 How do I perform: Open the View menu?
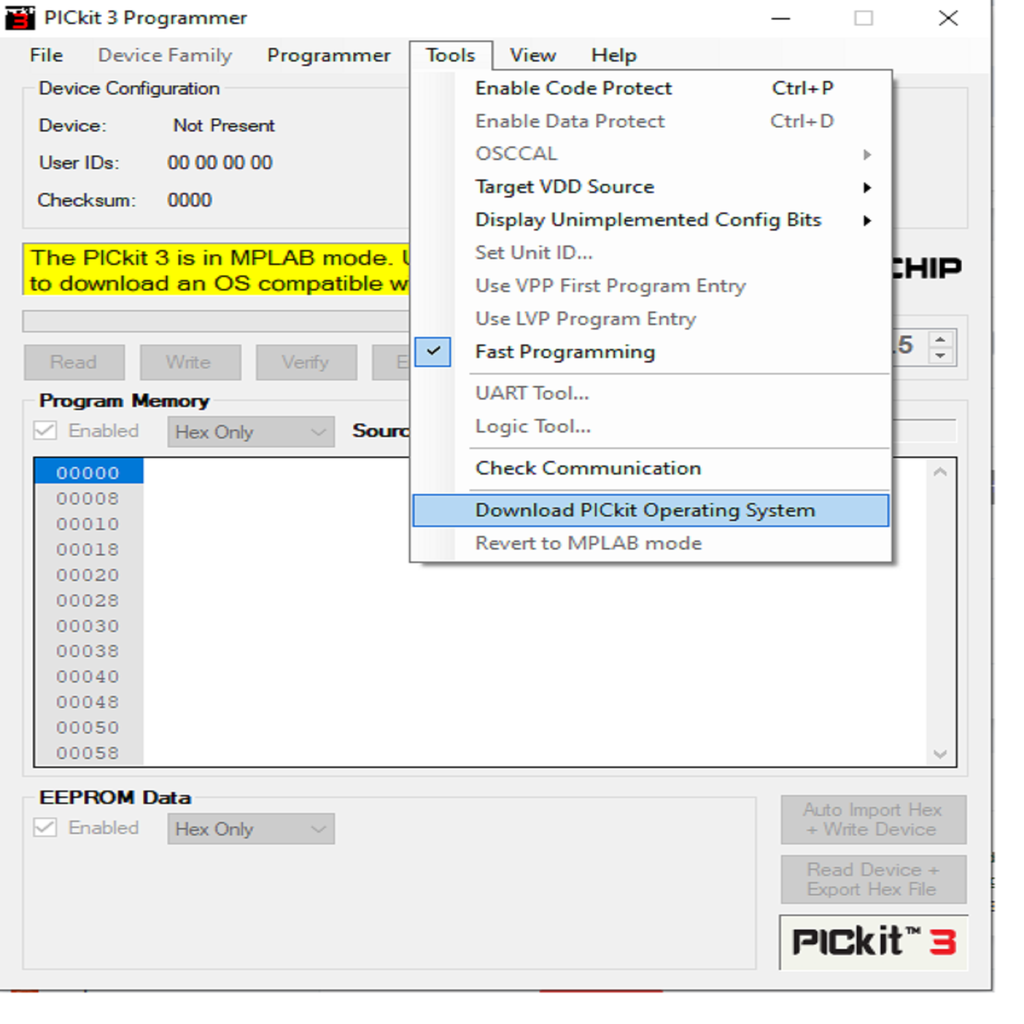532,55
